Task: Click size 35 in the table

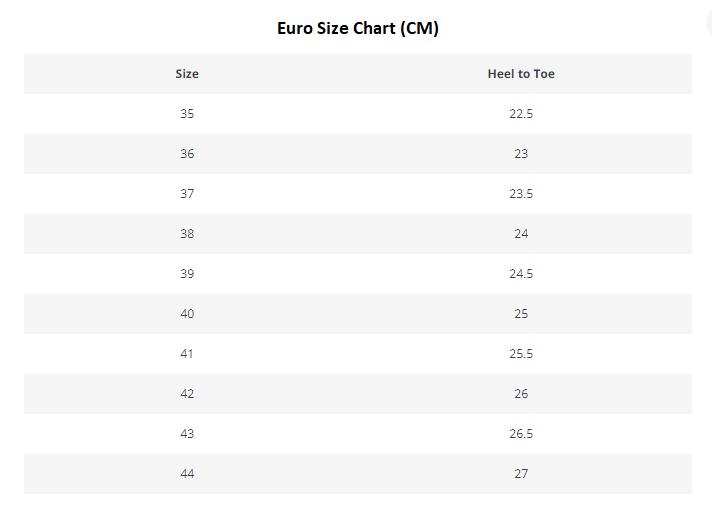Action: tap(187, 114)
